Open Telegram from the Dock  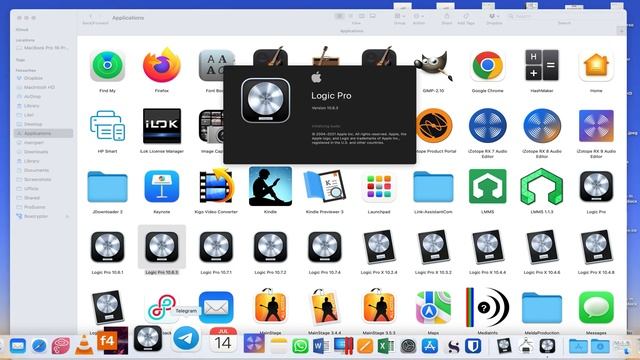point(186,339)
